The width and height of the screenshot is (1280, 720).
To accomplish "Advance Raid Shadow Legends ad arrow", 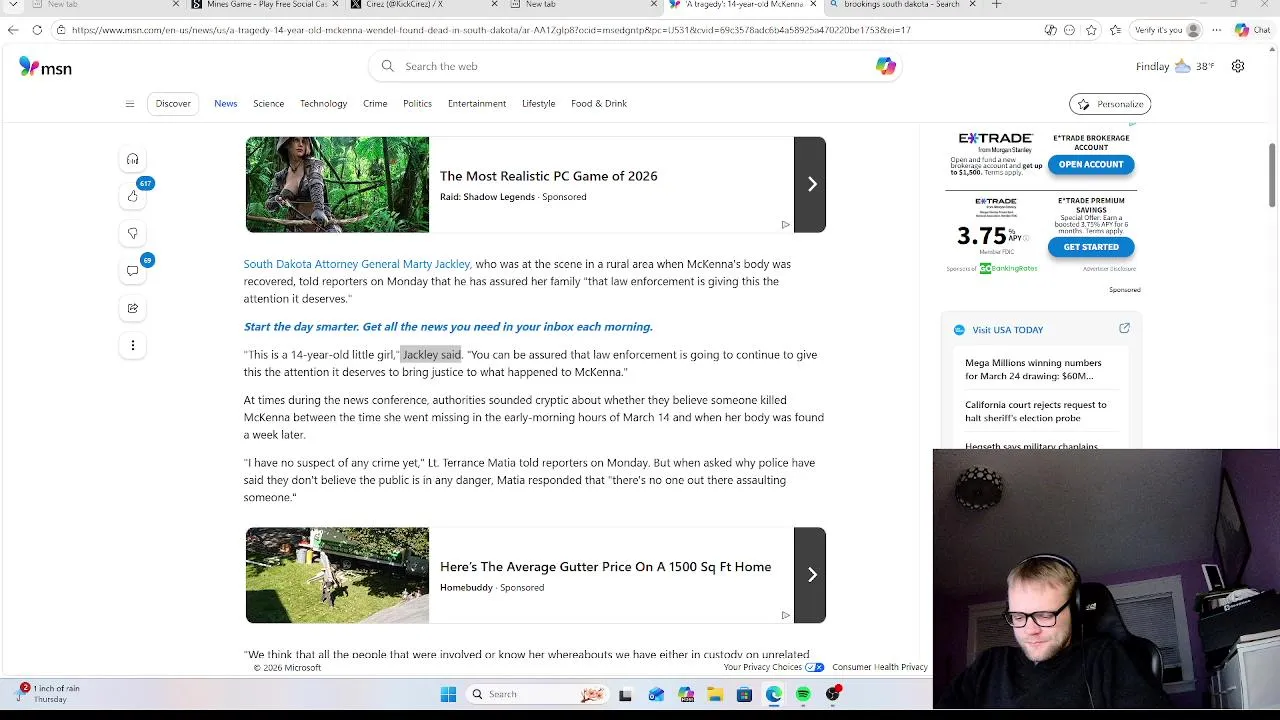I will coord(810,184).
